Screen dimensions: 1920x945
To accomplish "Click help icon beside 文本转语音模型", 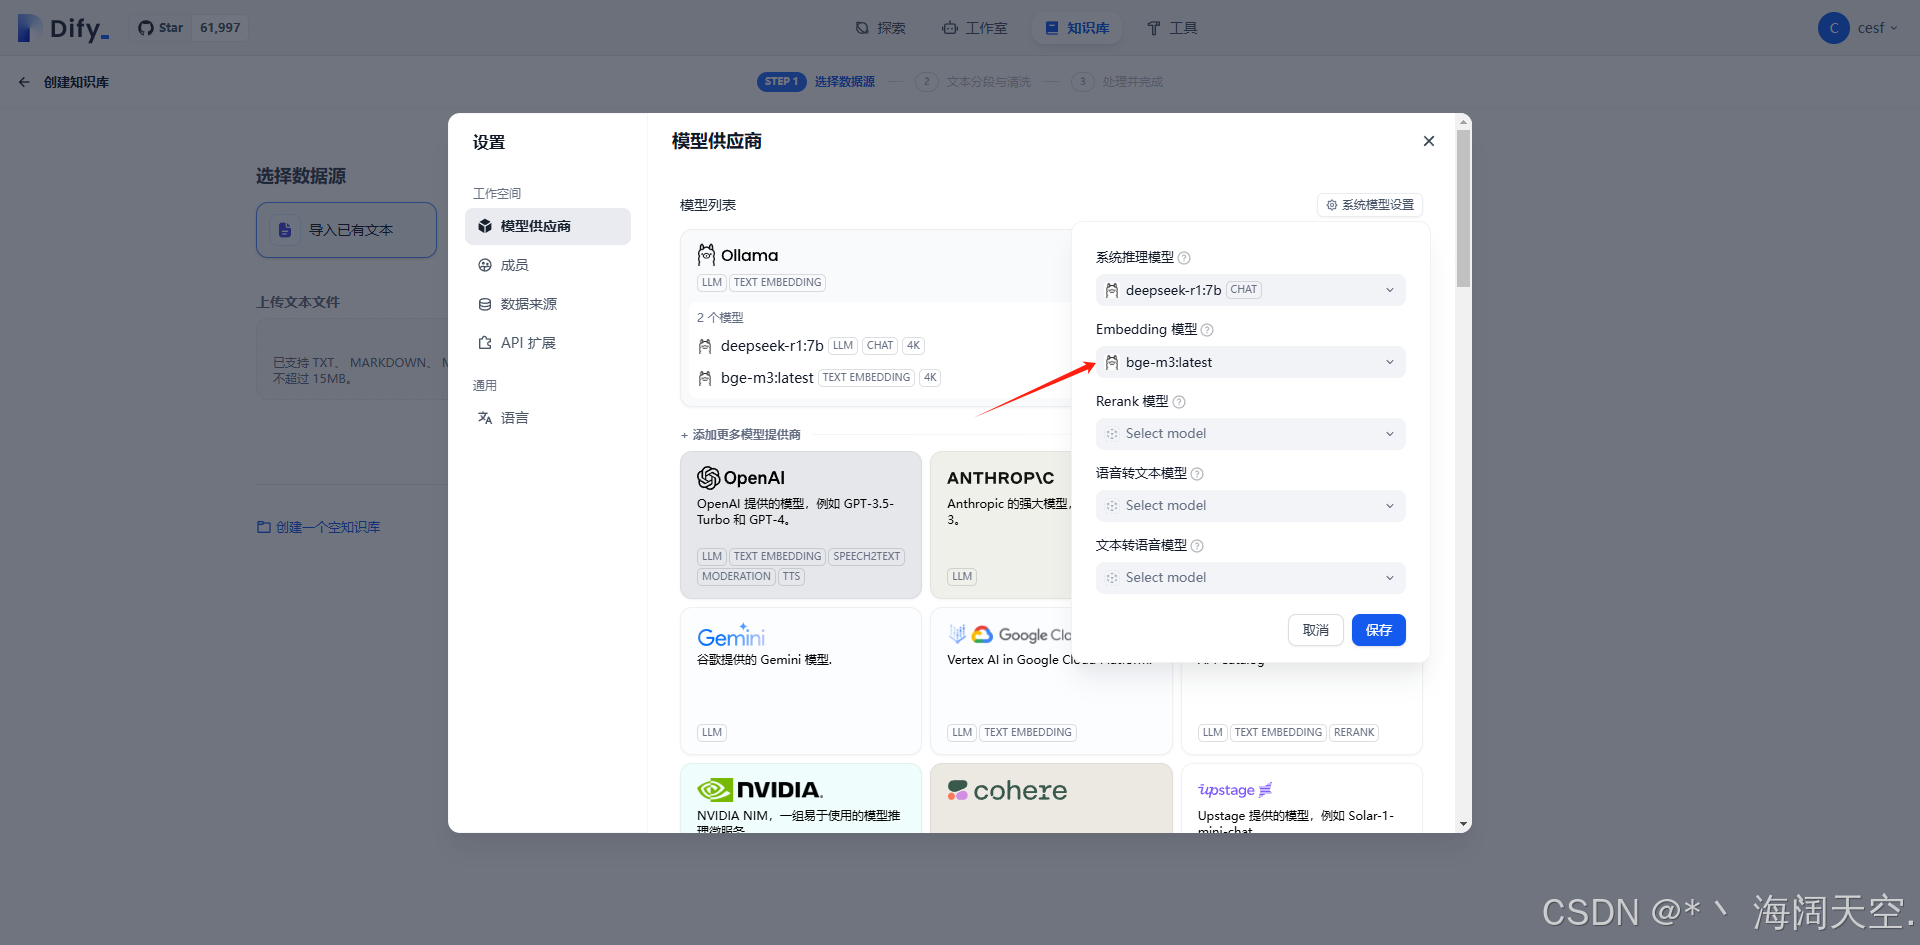I will point(1197,546).
